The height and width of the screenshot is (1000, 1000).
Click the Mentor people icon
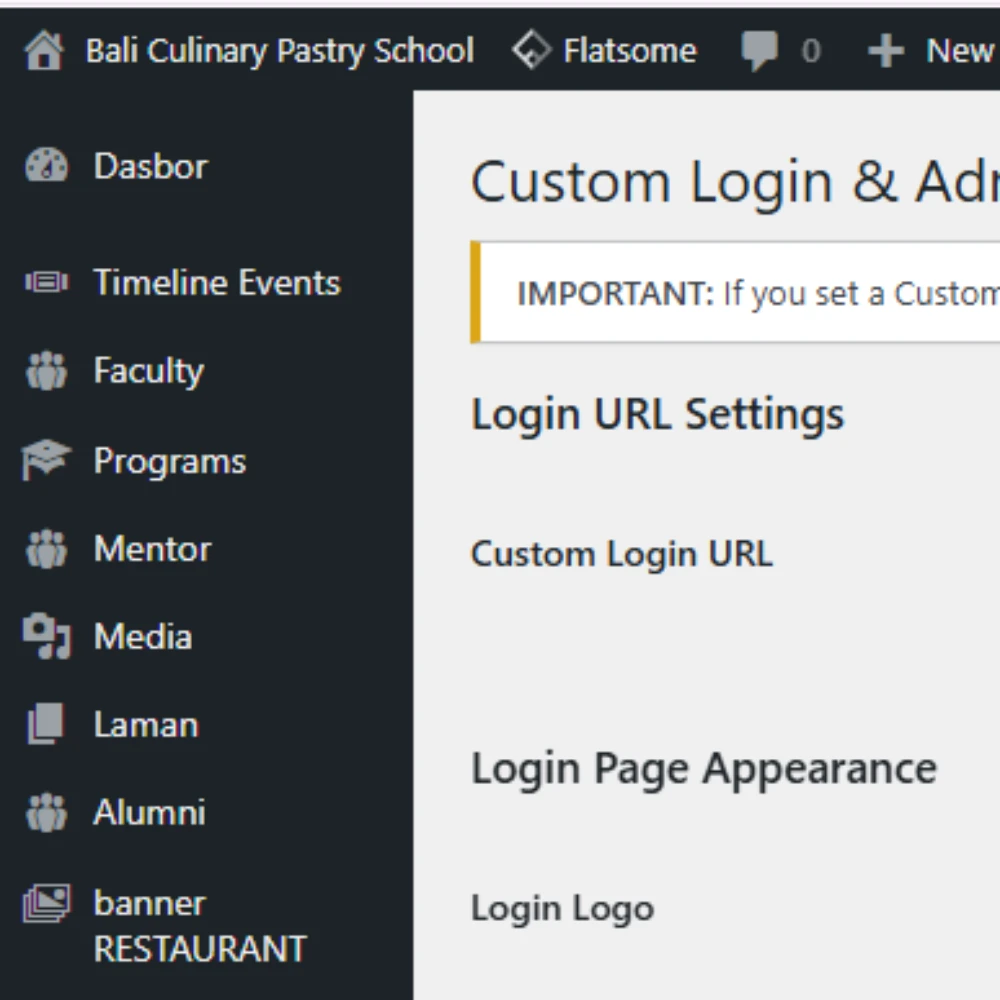point(46,549)
